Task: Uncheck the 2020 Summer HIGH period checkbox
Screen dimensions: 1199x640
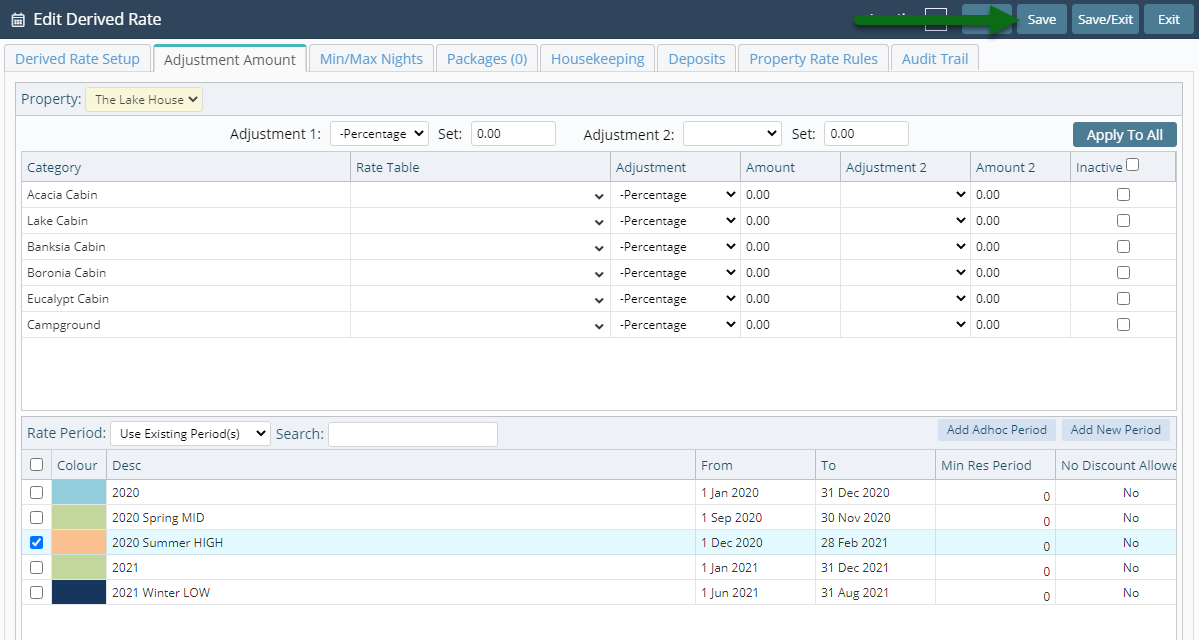Action: (x=36, y=543)
